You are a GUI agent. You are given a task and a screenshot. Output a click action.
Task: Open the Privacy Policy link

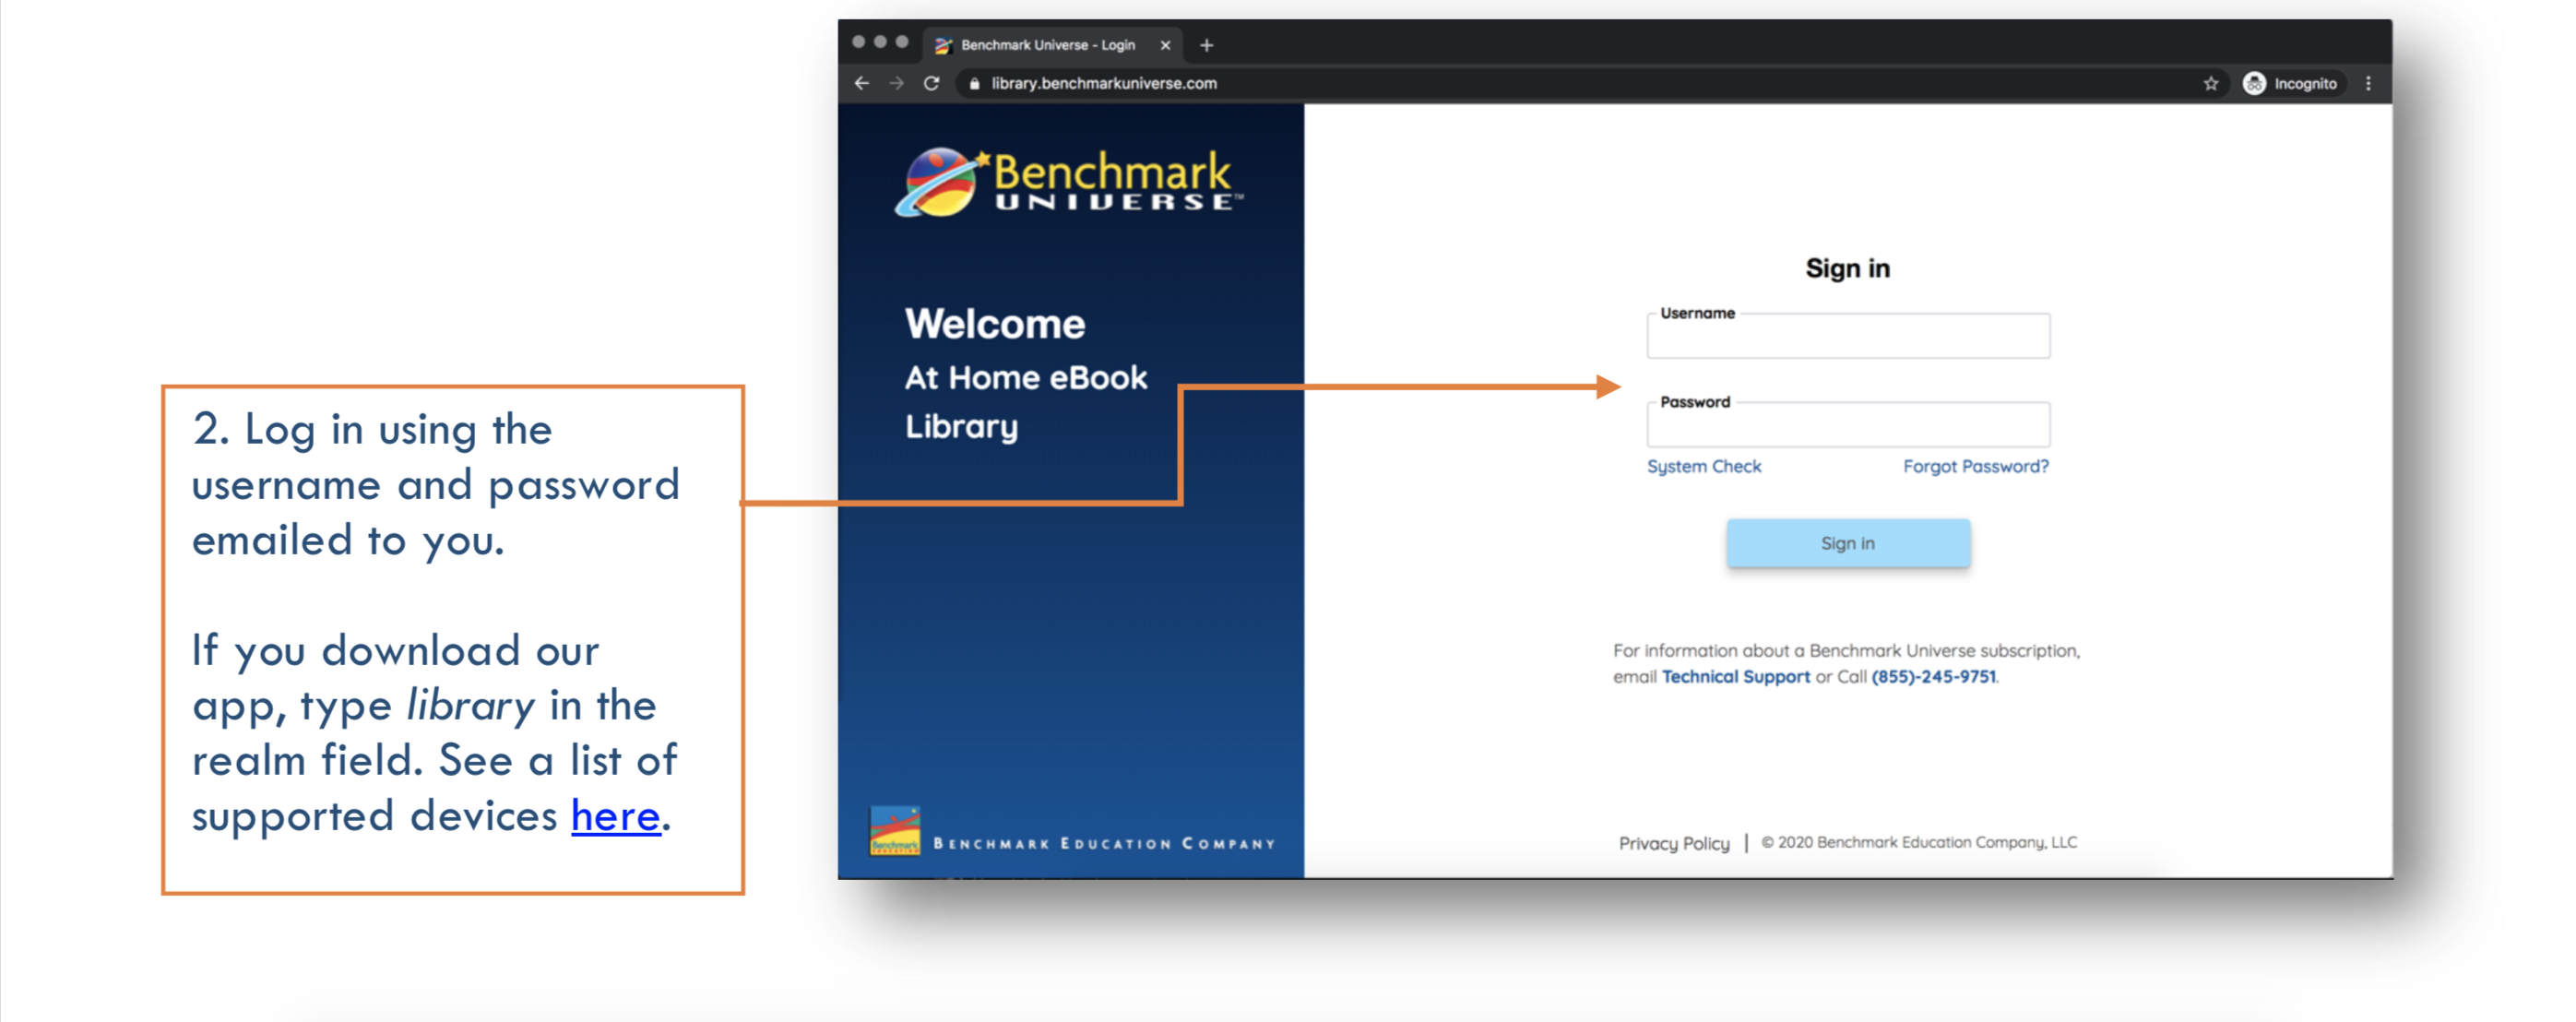point(1673,843)
